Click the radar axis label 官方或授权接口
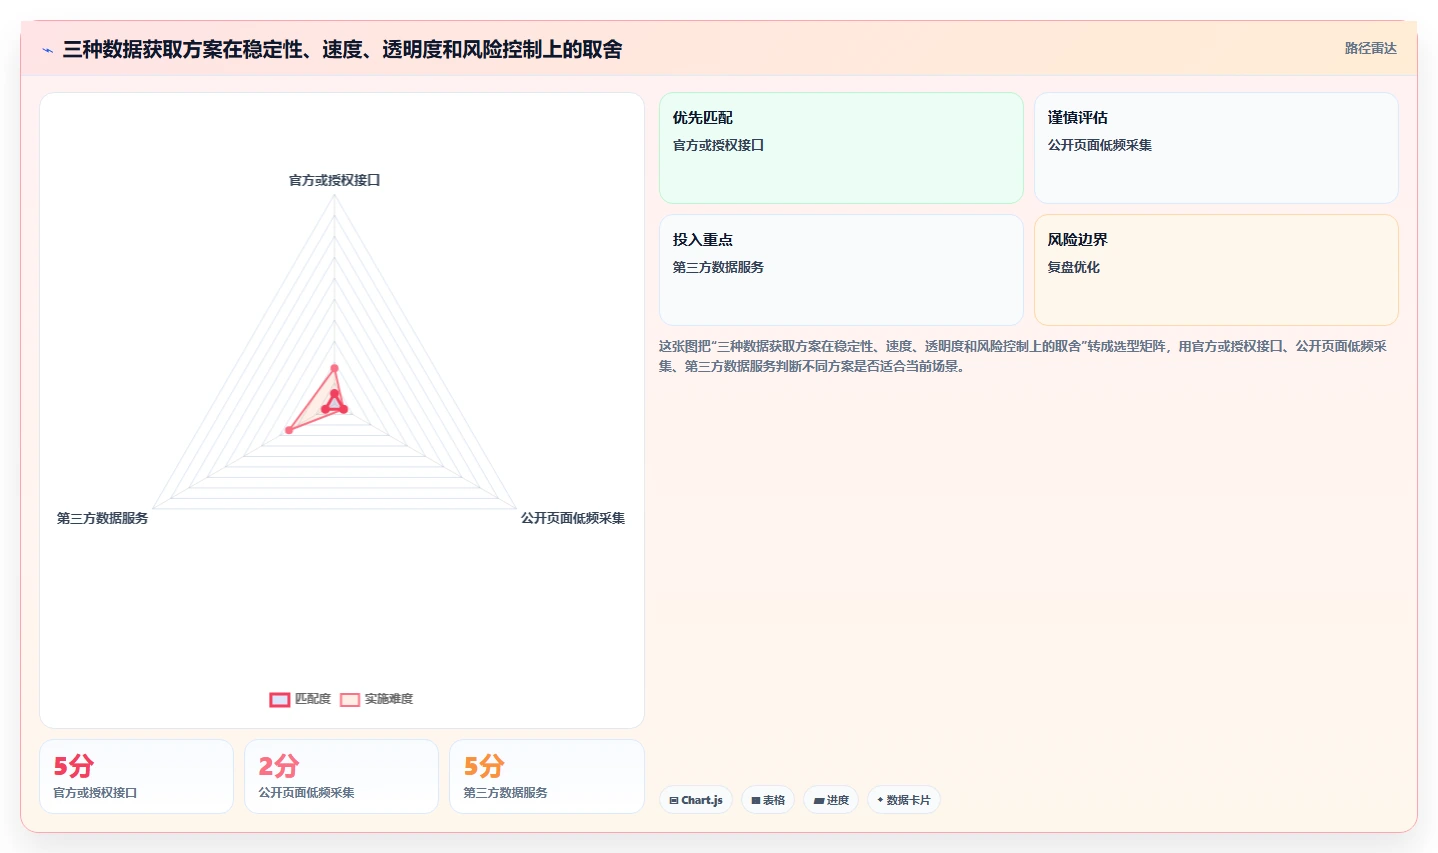 [x=335, y=180]
